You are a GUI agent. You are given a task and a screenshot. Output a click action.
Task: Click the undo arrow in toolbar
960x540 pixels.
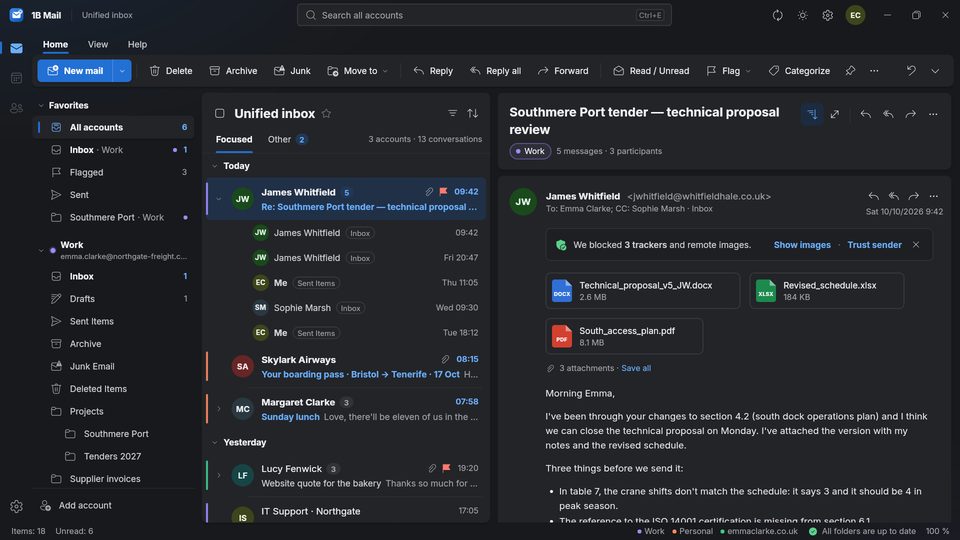click(911, 71)
